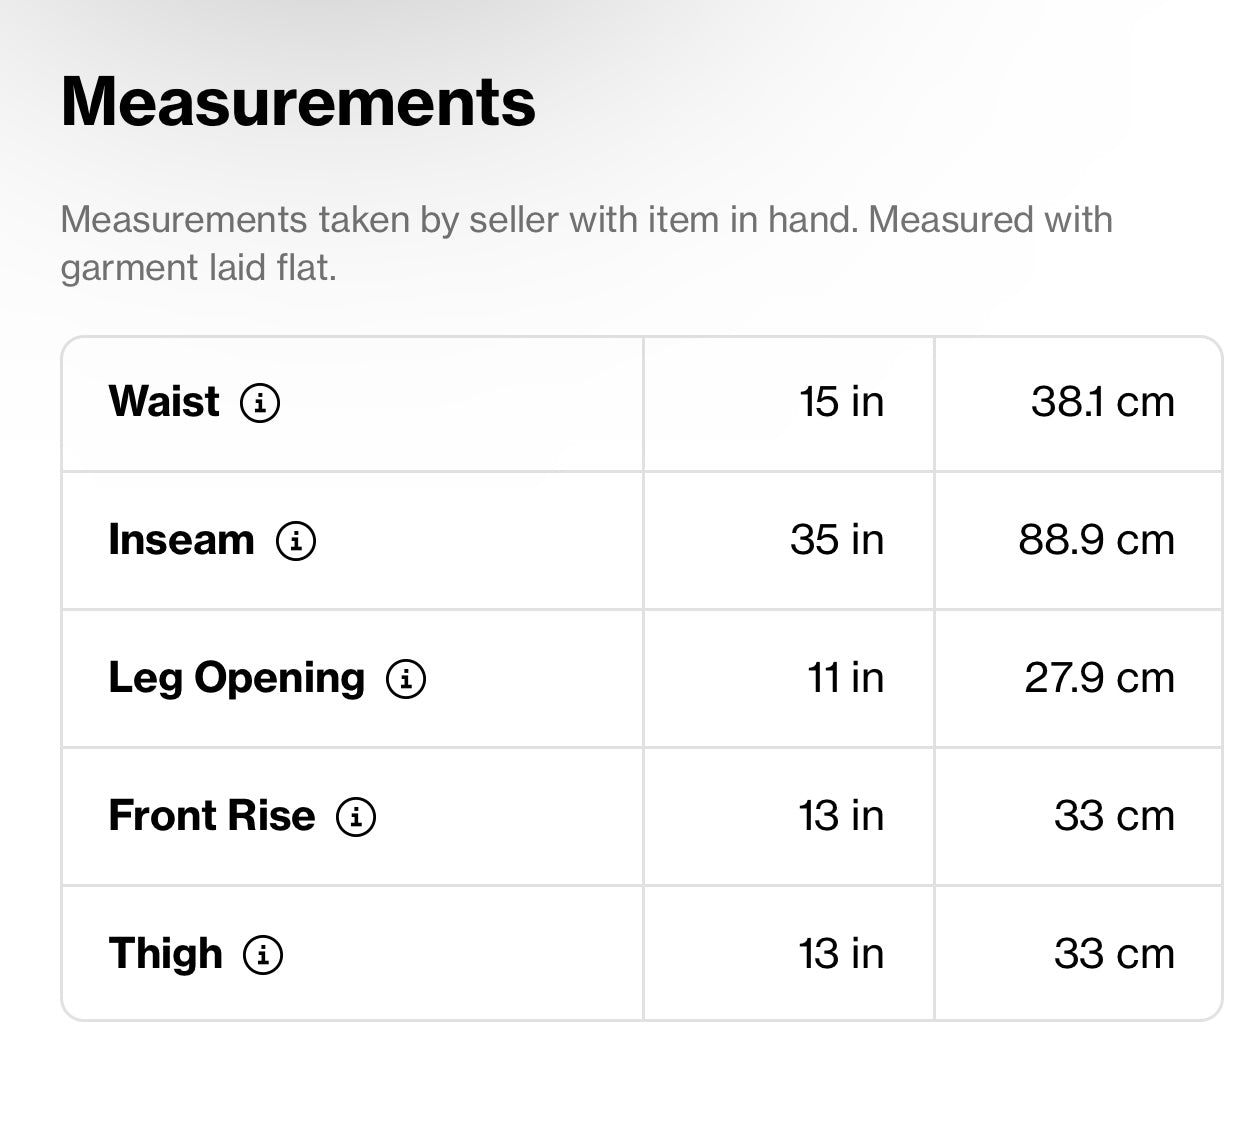Open the Inseam info tooltip icon
The image size is (1253, 1144).
coord(296,541)
